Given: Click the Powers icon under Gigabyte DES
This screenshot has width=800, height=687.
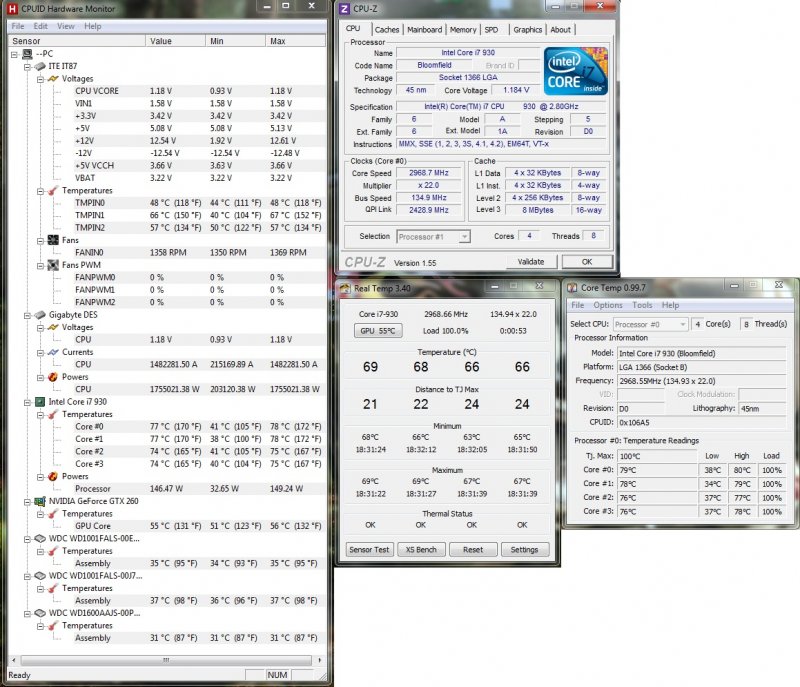Looking at the screenshot, I should coord(53,377).
